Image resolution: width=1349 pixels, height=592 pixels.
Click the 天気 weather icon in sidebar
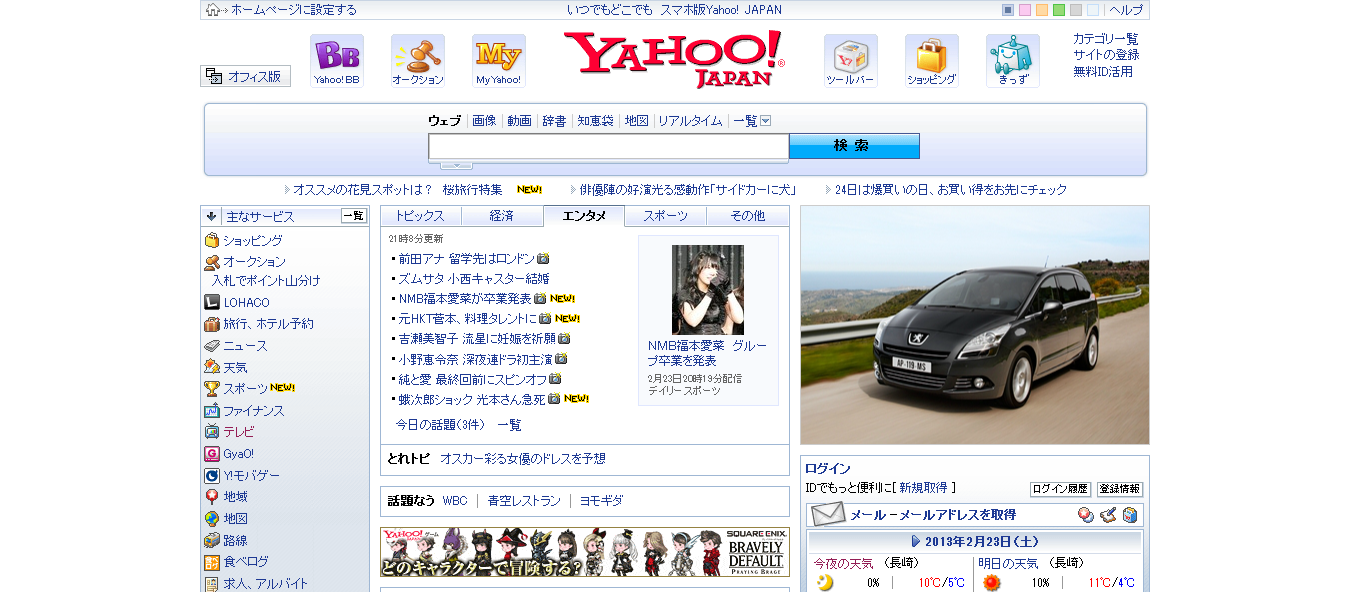pyautogui.click(x=212, y=367)
